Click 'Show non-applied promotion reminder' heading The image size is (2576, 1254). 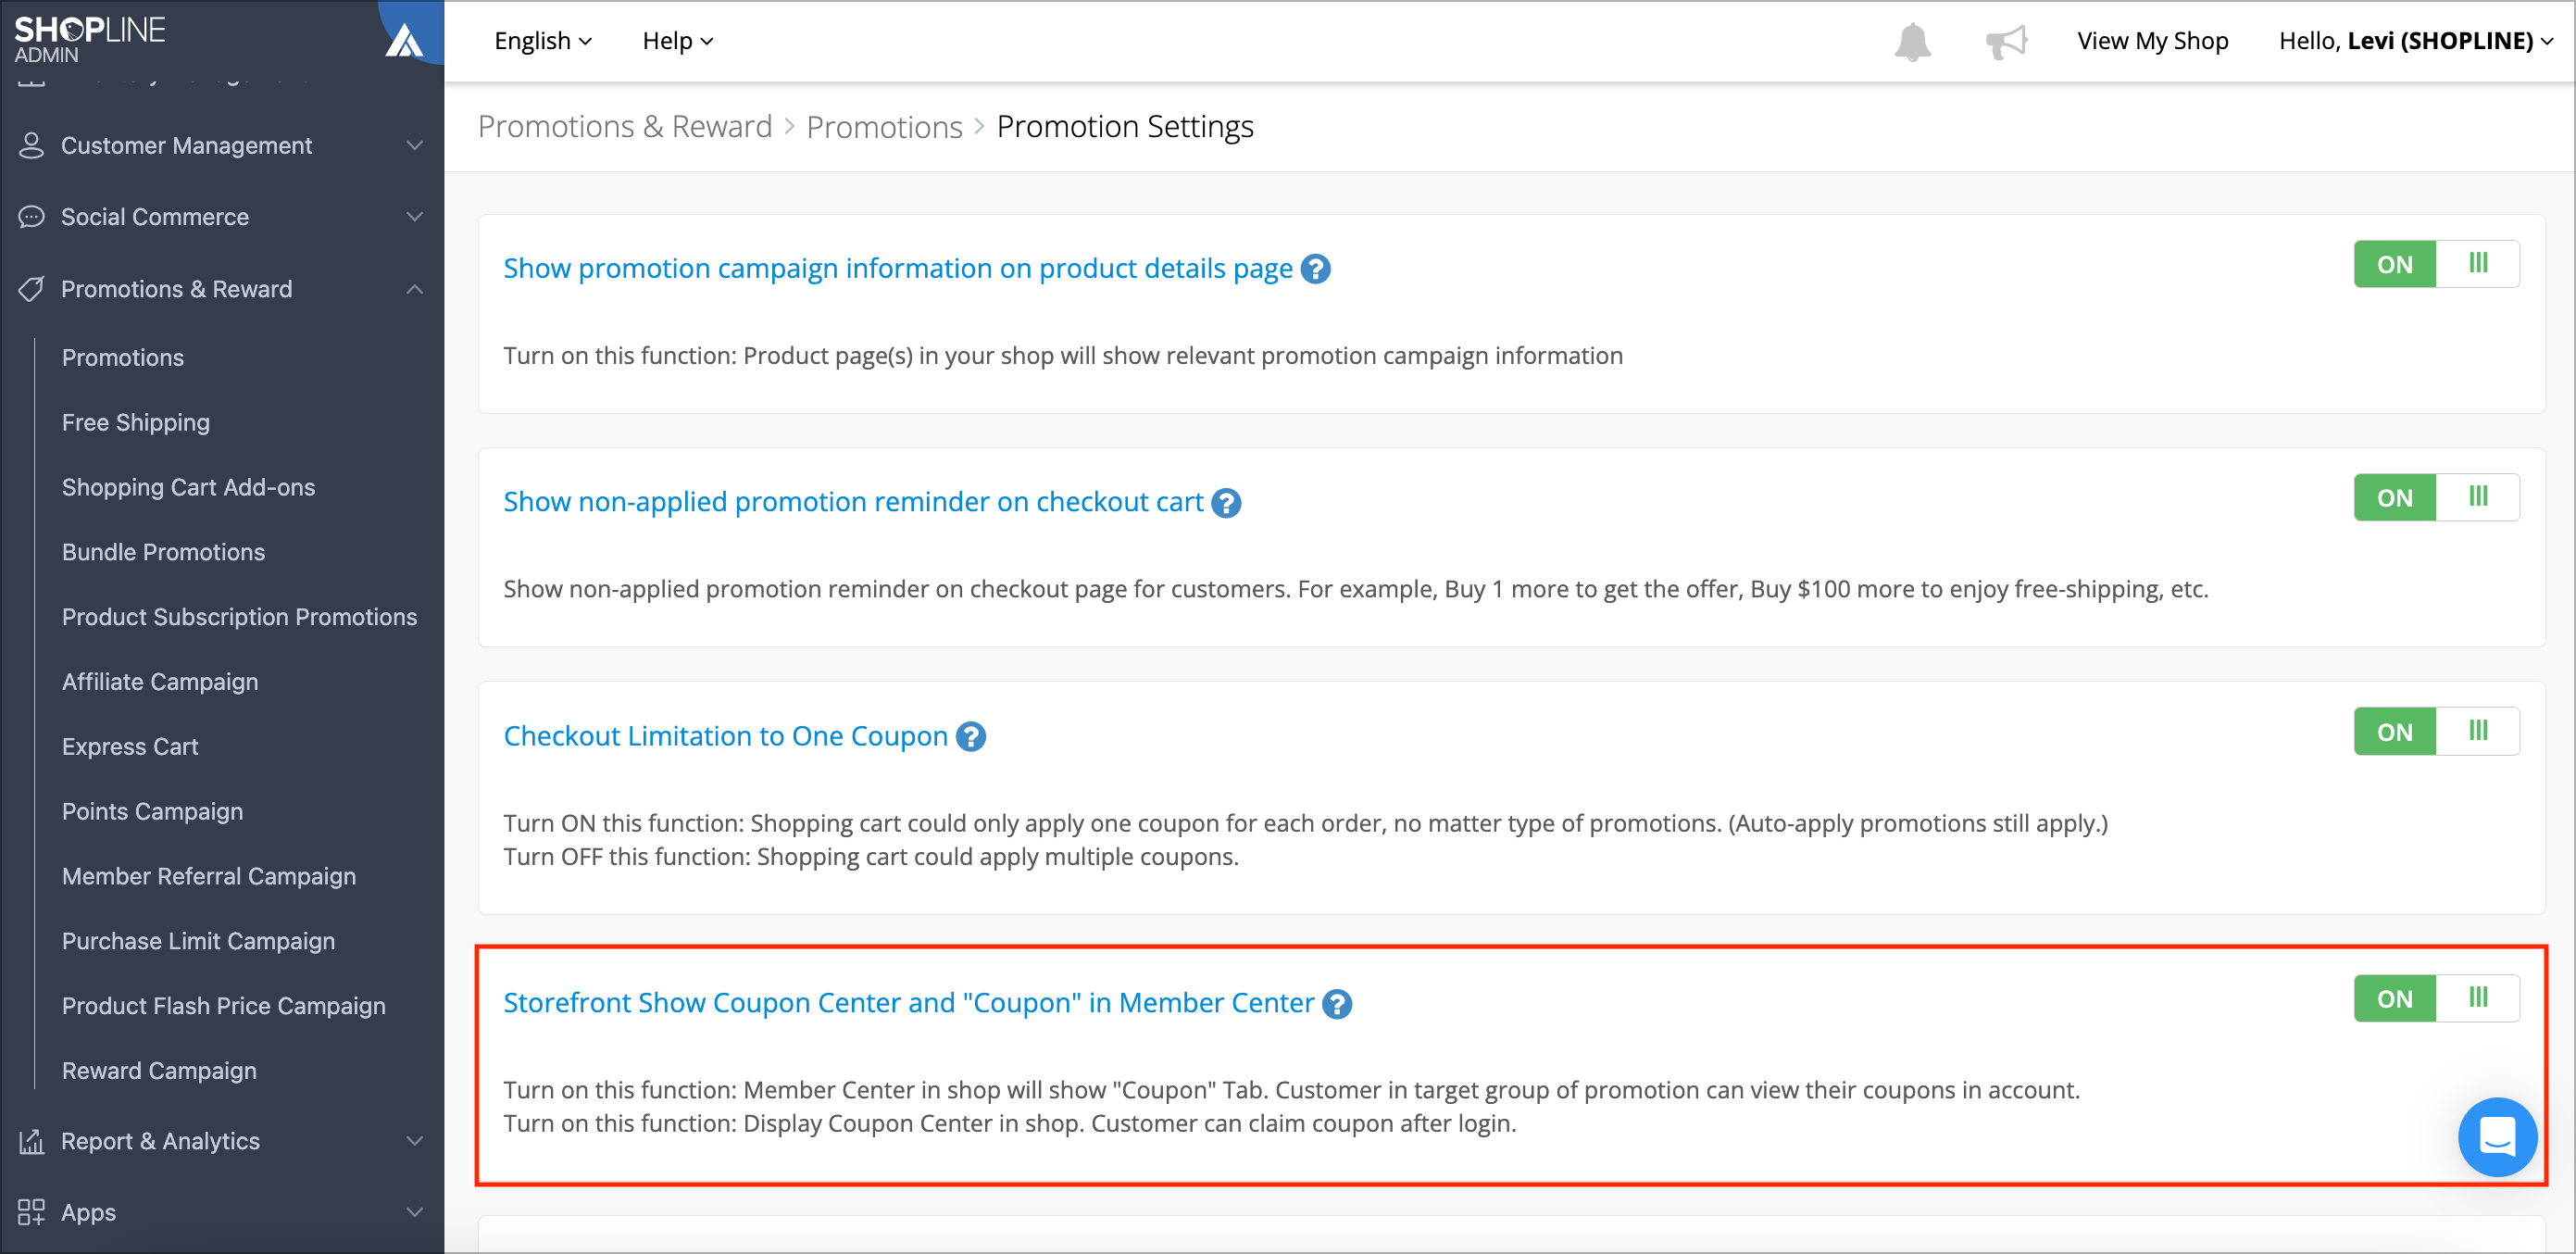[x=853, y=502]
